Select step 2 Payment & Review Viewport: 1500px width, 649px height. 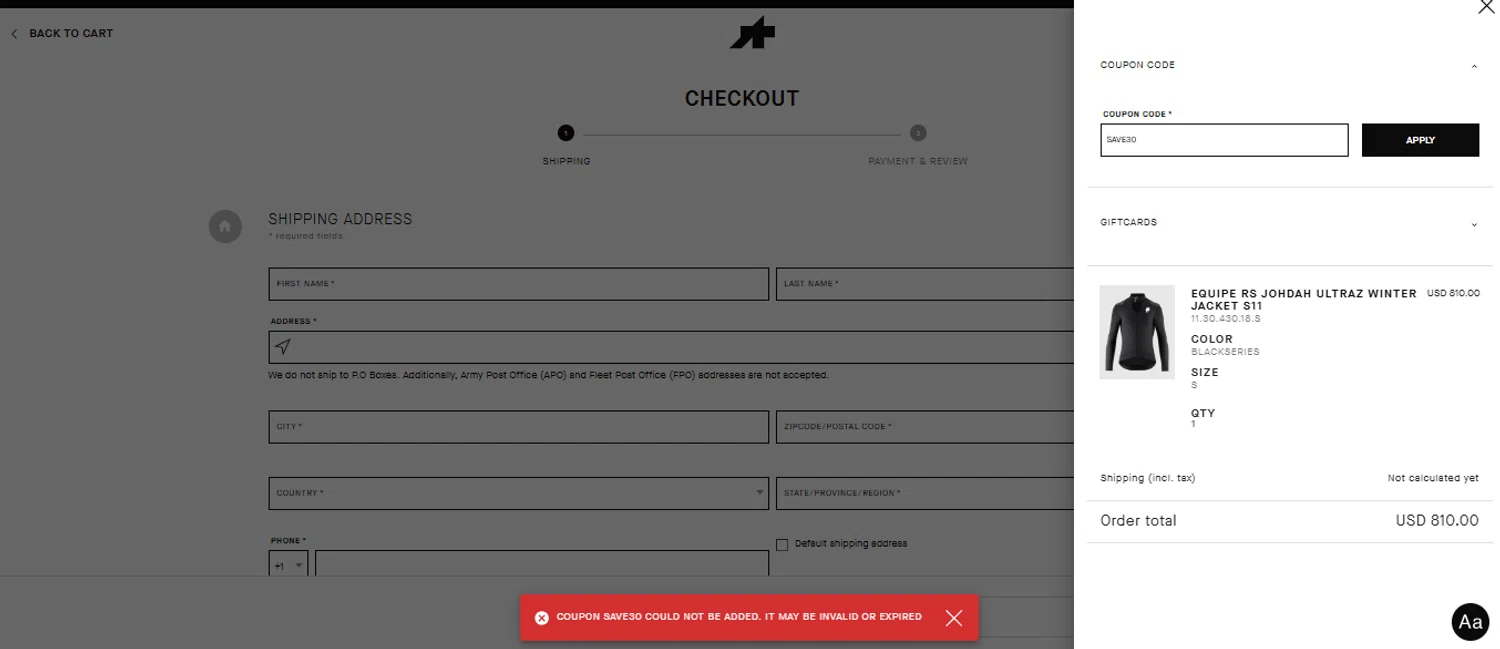coord(918,133)
